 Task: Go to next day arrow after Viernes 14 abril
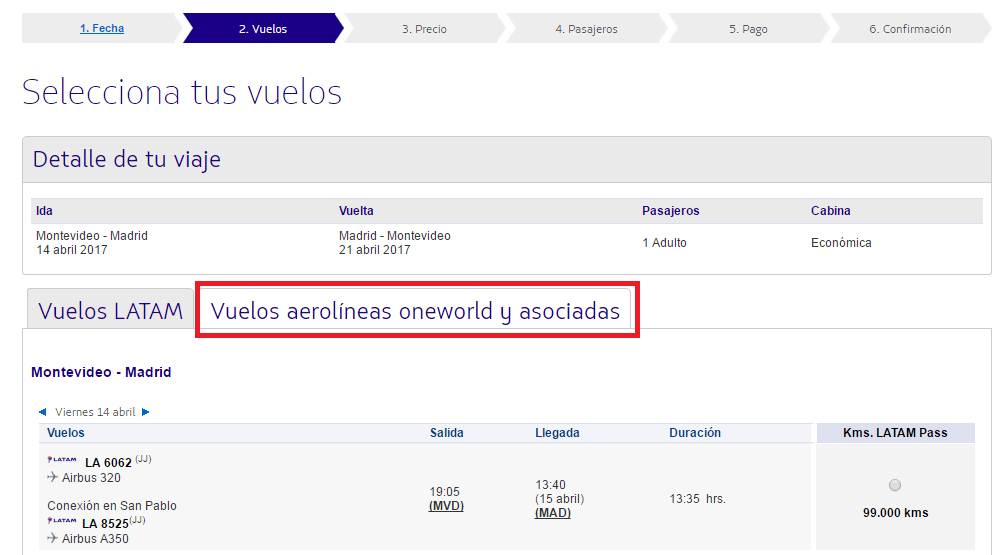(146, 412)
